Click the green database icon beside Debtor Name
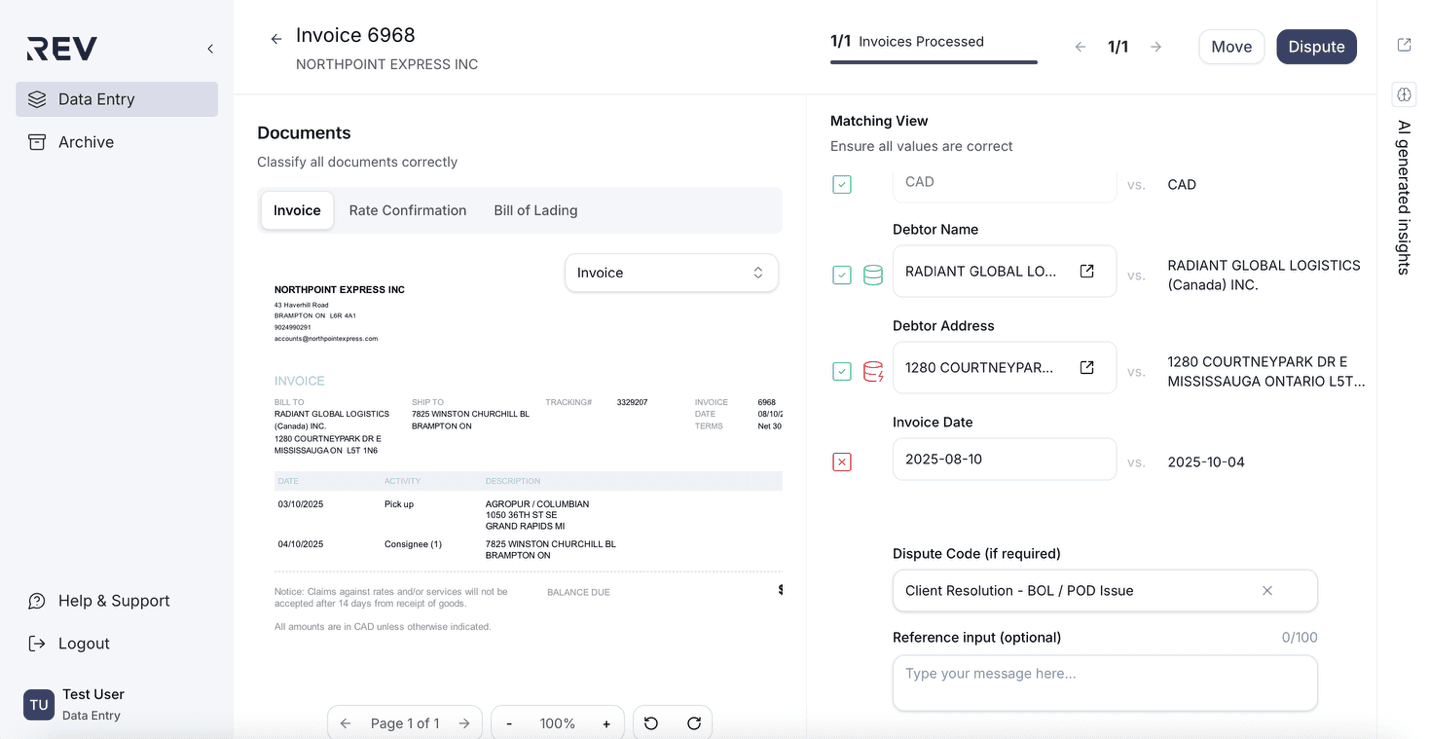The image size is (1430, 739). [873, 275]
